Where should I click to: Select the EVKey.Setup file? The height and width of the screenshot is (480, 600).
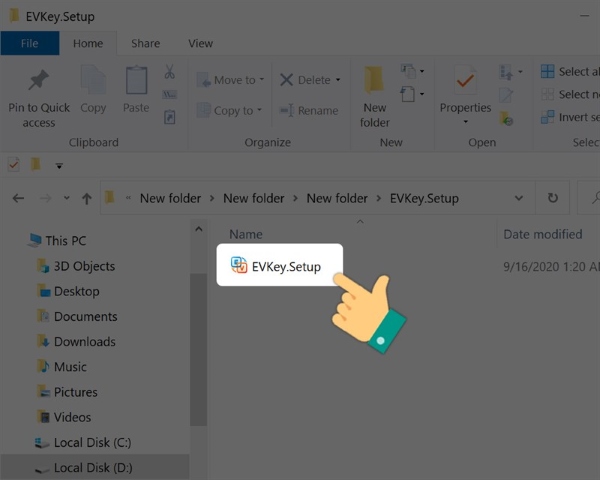286,266
